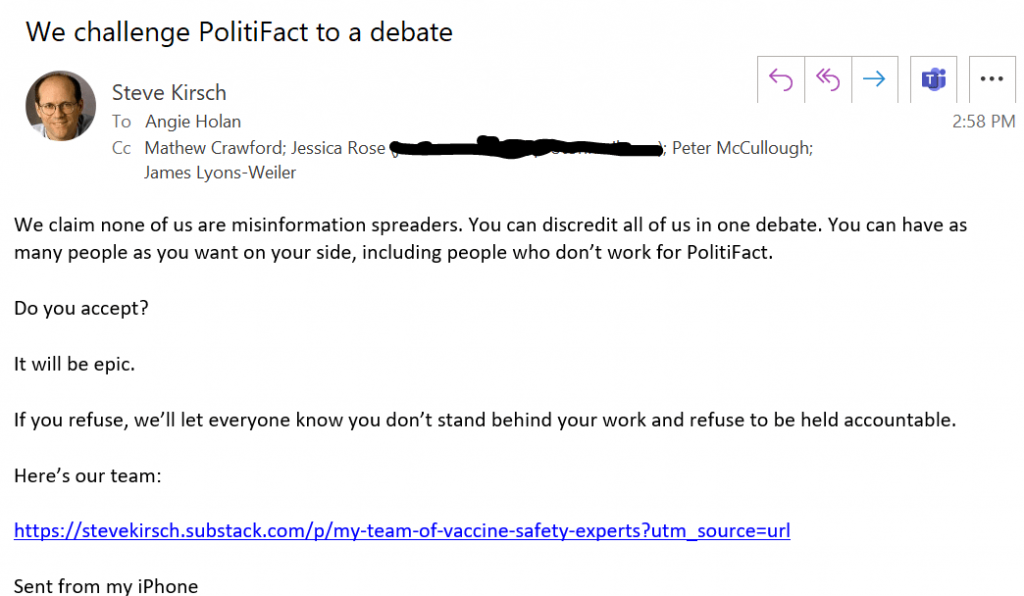Select the 'Sent from my iPhone' signature text
The height and width of the screenshot is (596, 1024).
pyautogui.click(x=105, y=586)
